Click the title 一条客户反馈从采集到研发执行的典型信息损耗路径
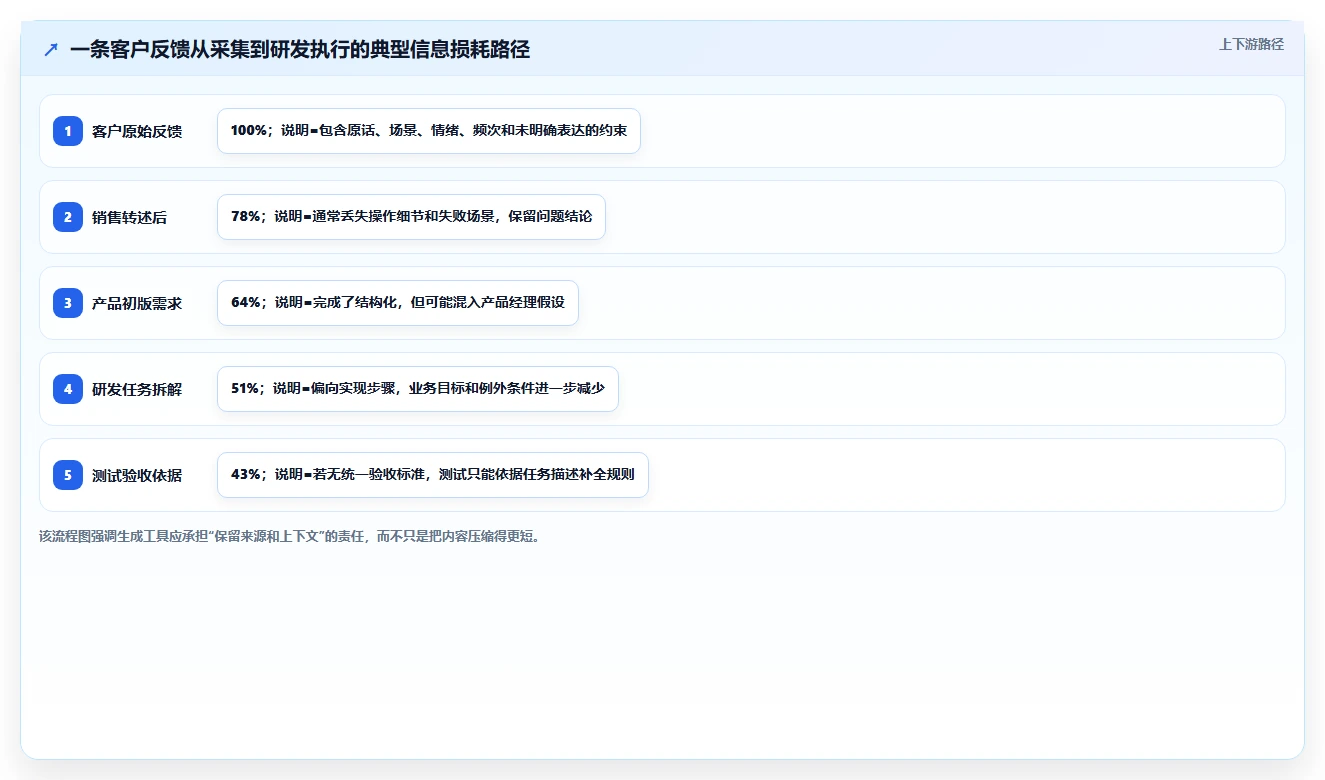 (x=300, y=49)
